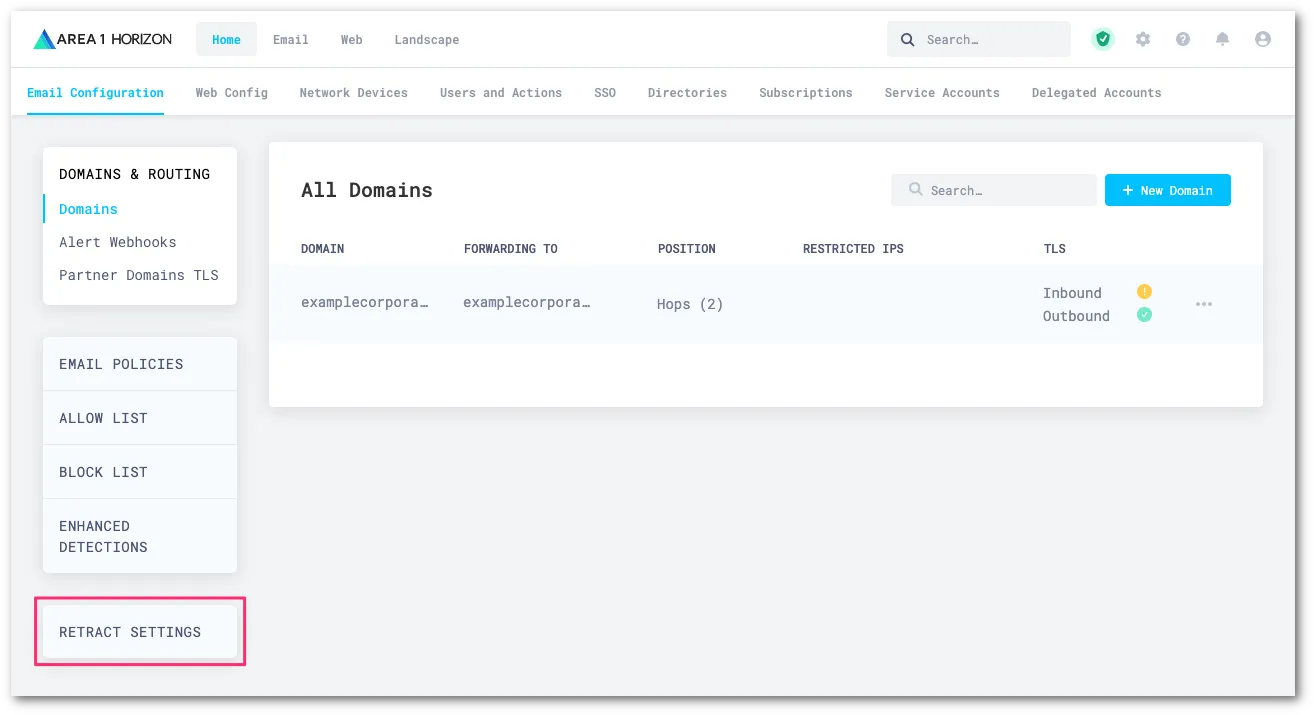1314x715 pixels.
Task: Open Retract Settings
Action: click(130, 631)
